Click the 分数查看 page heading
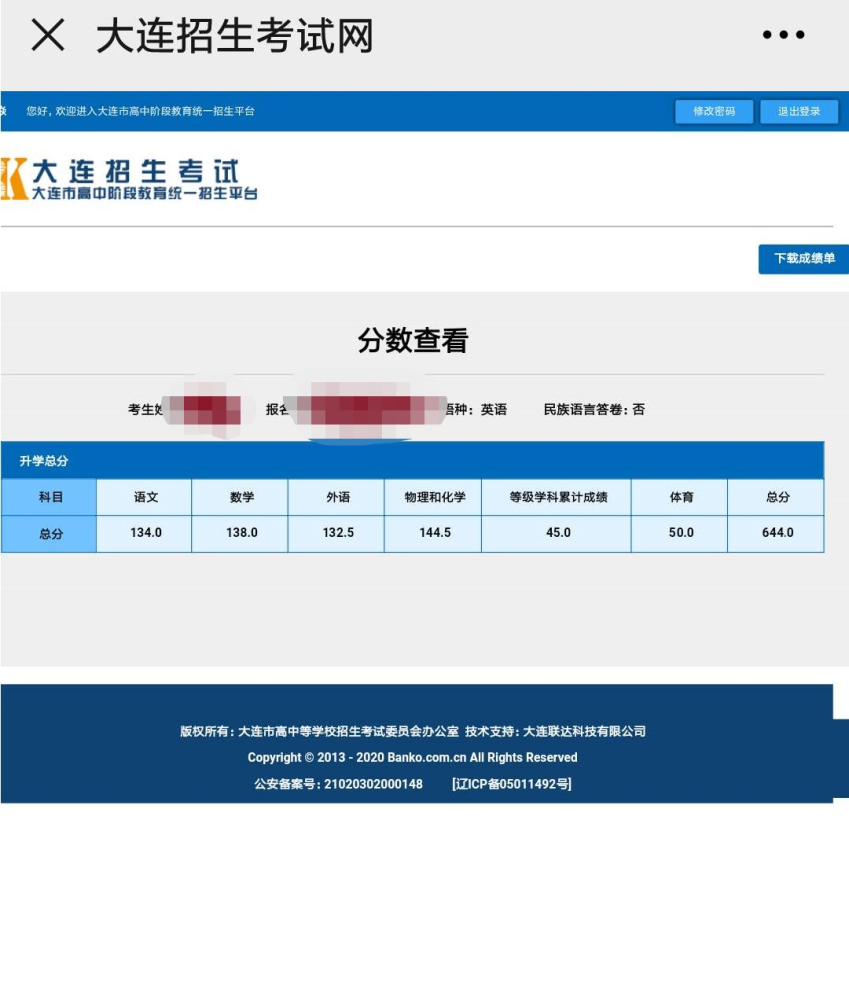Screen dimensions: 849x1000 coord(412,340)
